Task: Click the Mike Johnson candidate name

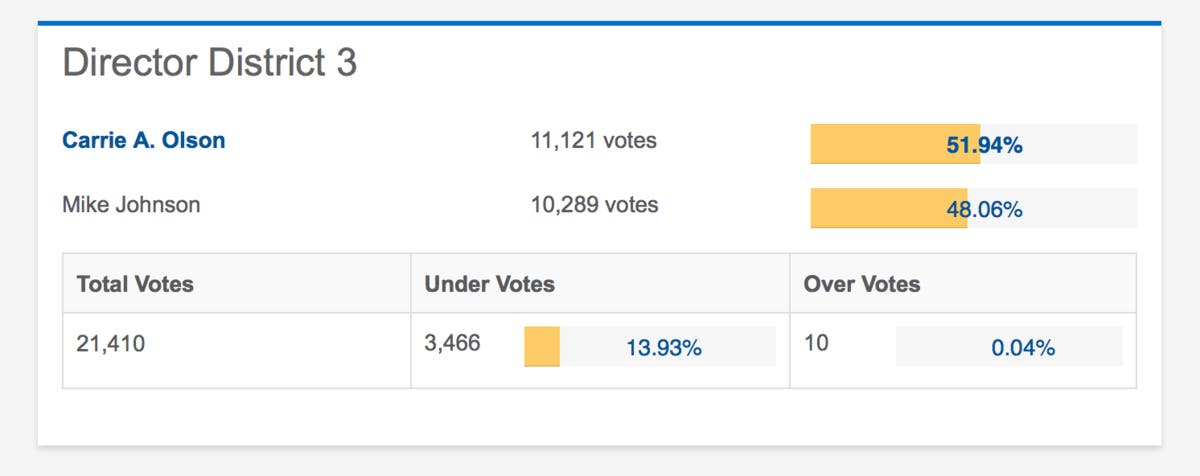Action: pyautogui.click(x=131, y=205)
